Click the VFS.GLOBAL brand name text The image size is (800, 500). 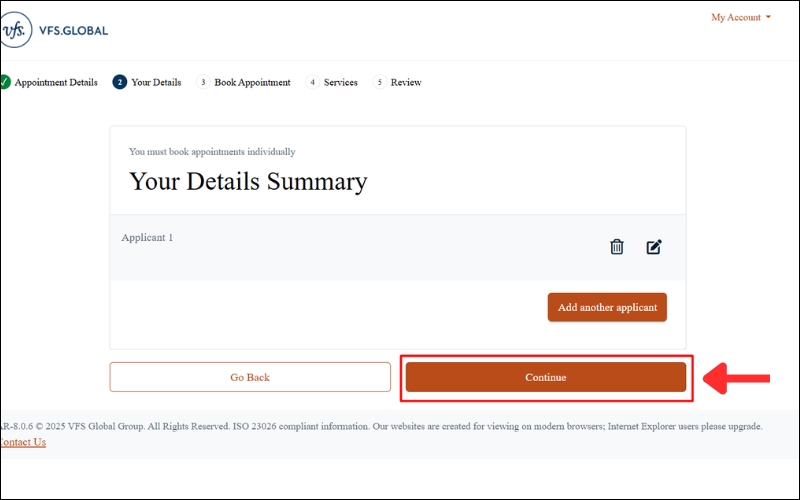point(70,31)
